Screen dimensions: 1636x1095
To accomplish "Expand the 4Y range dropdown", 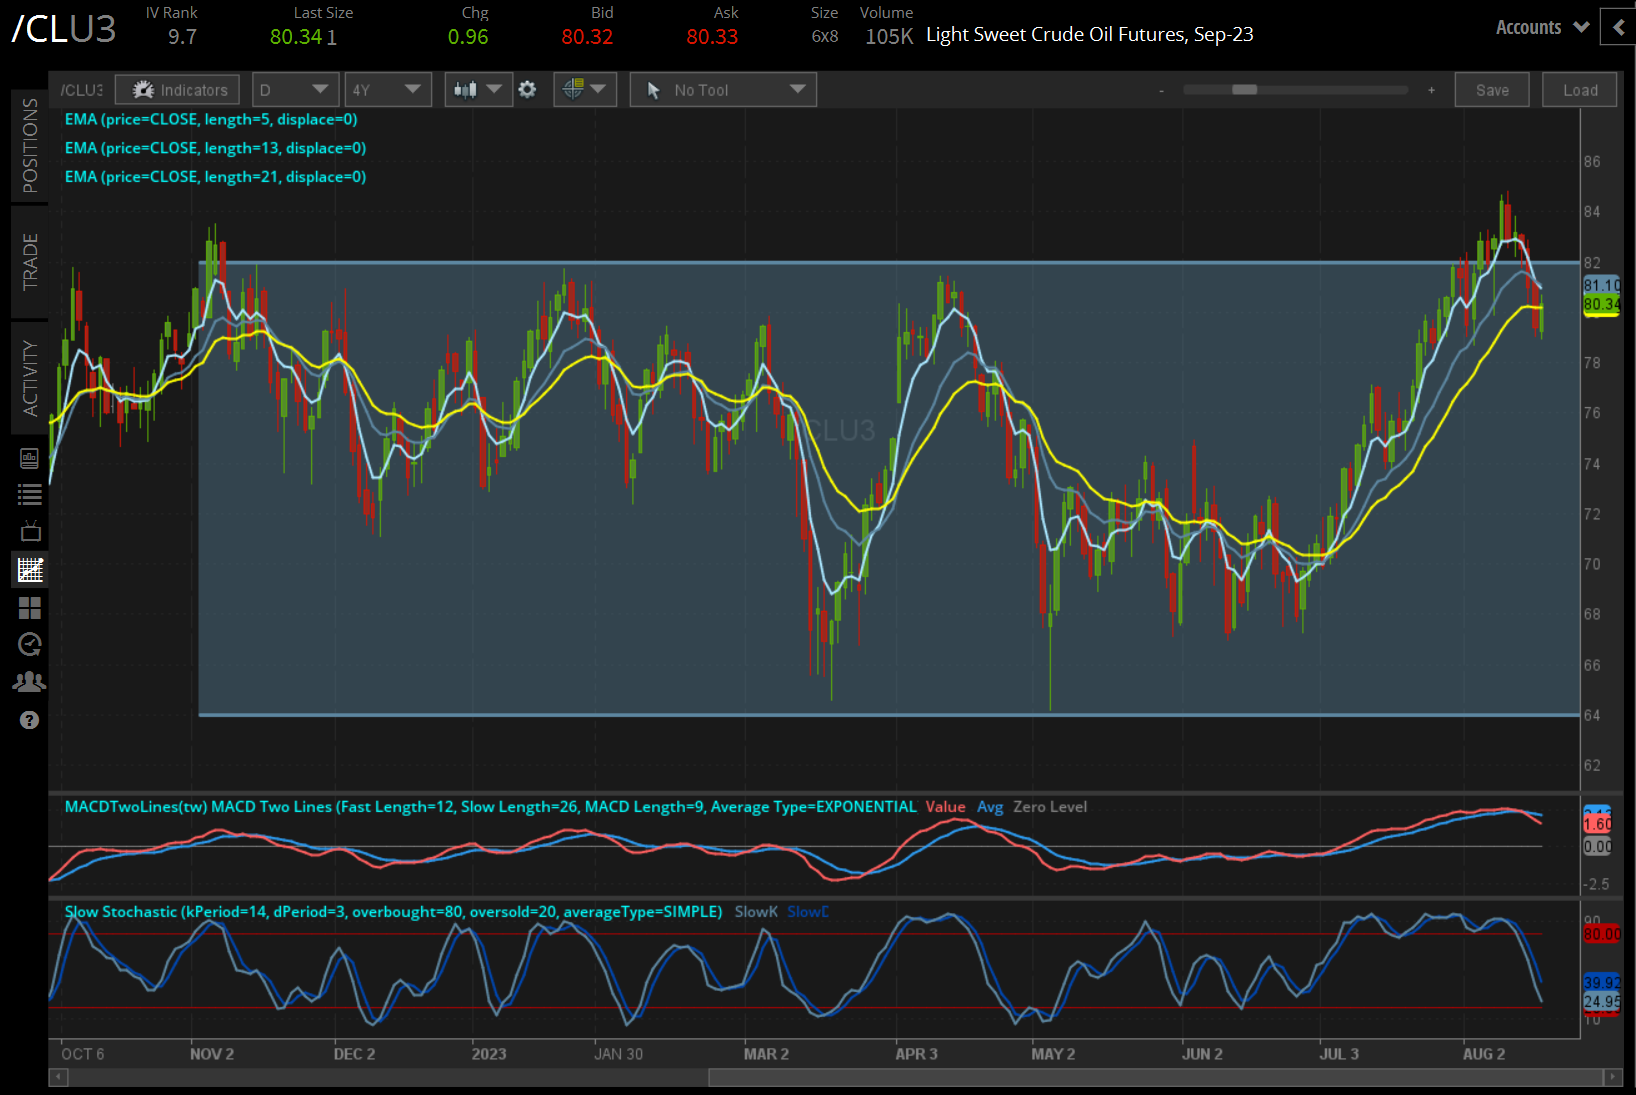I will click(x=388, y=89).
